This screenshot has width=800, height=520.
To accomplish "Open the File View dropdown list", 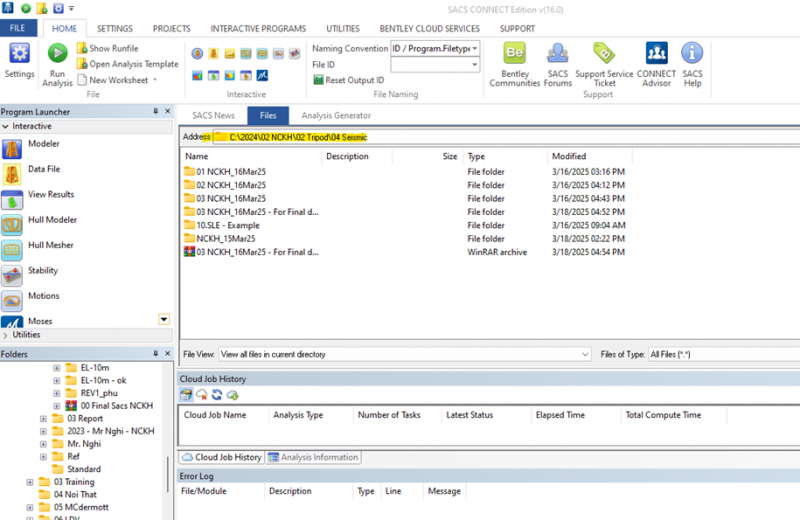I will (585, 354).
